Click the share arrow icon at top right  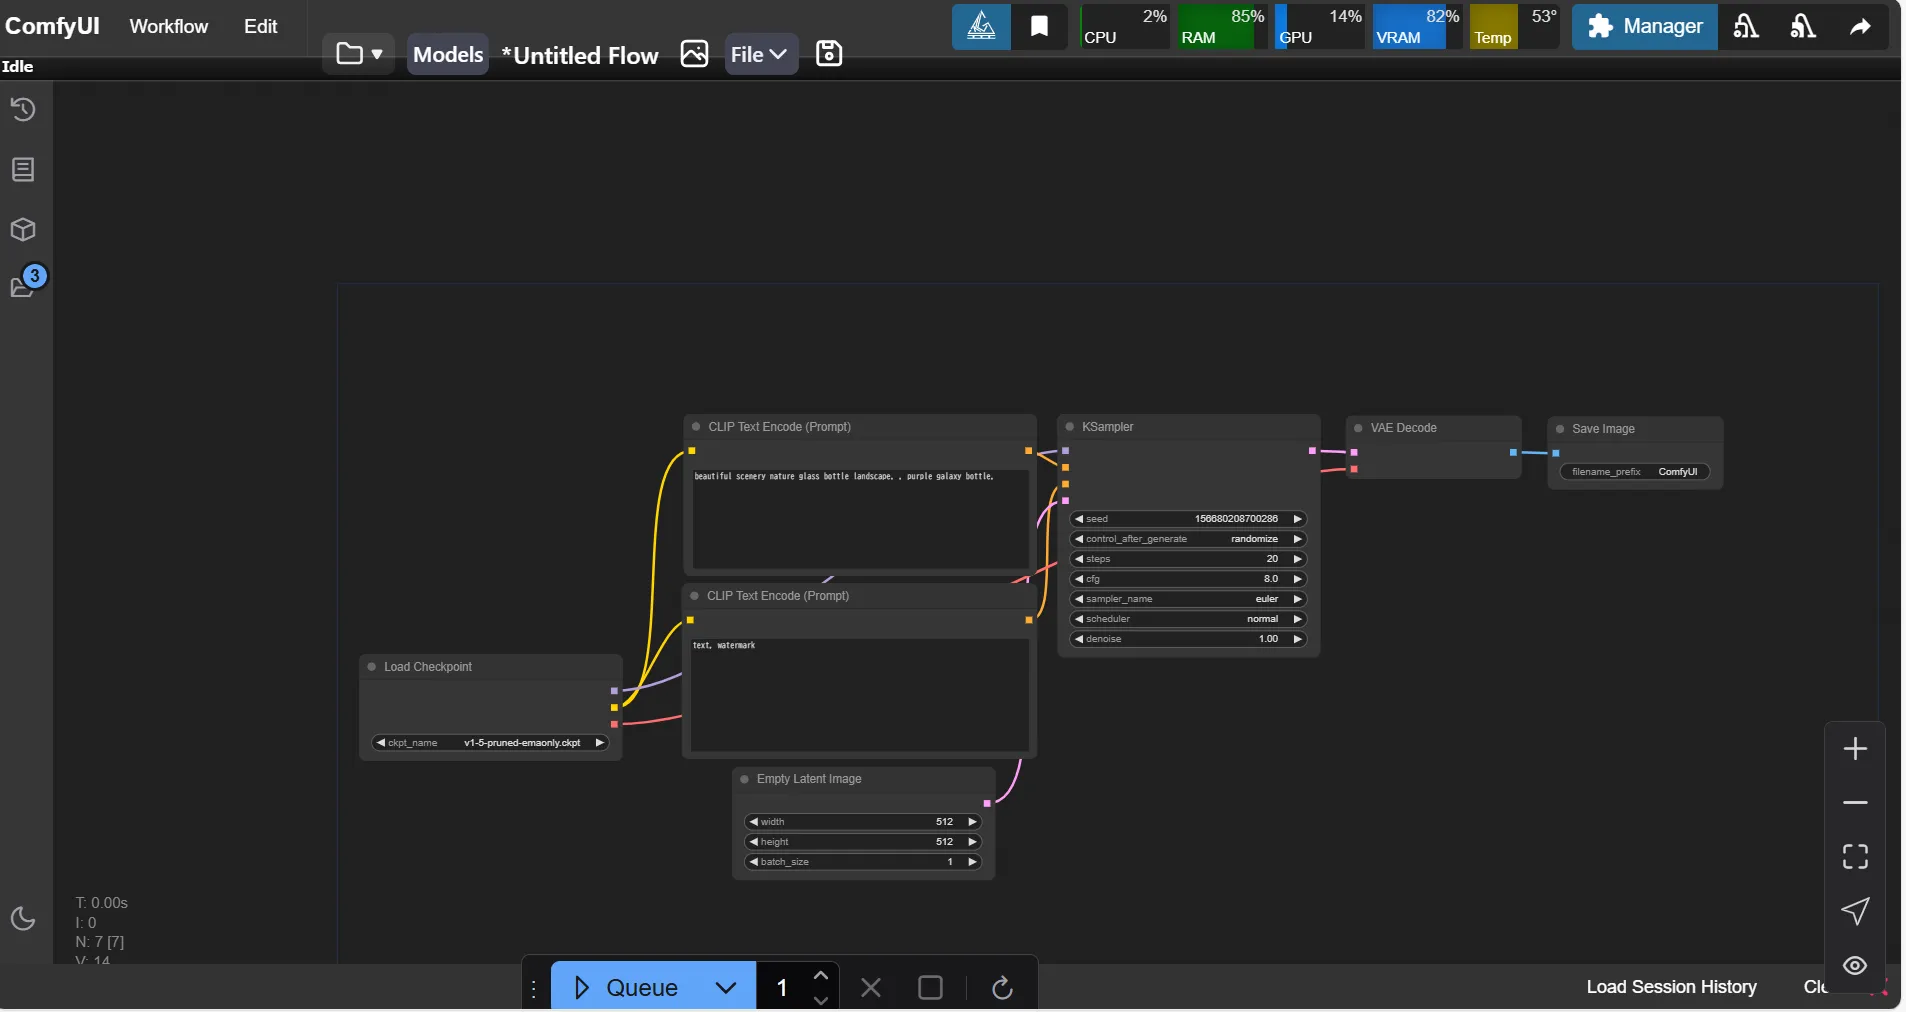coord(1860,27)
